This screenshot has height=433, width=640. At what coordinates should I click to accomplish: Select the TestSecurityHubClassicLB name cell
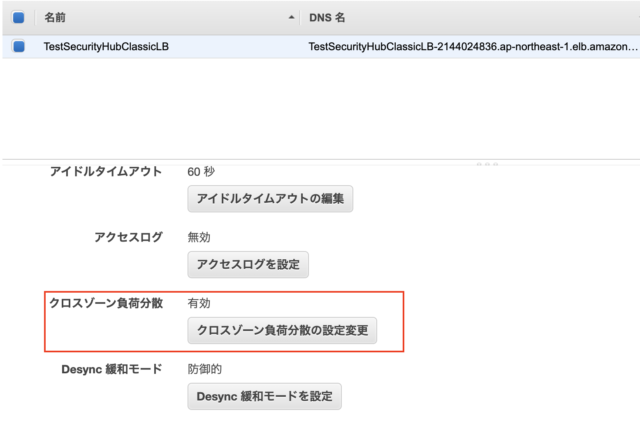[106, 47]
